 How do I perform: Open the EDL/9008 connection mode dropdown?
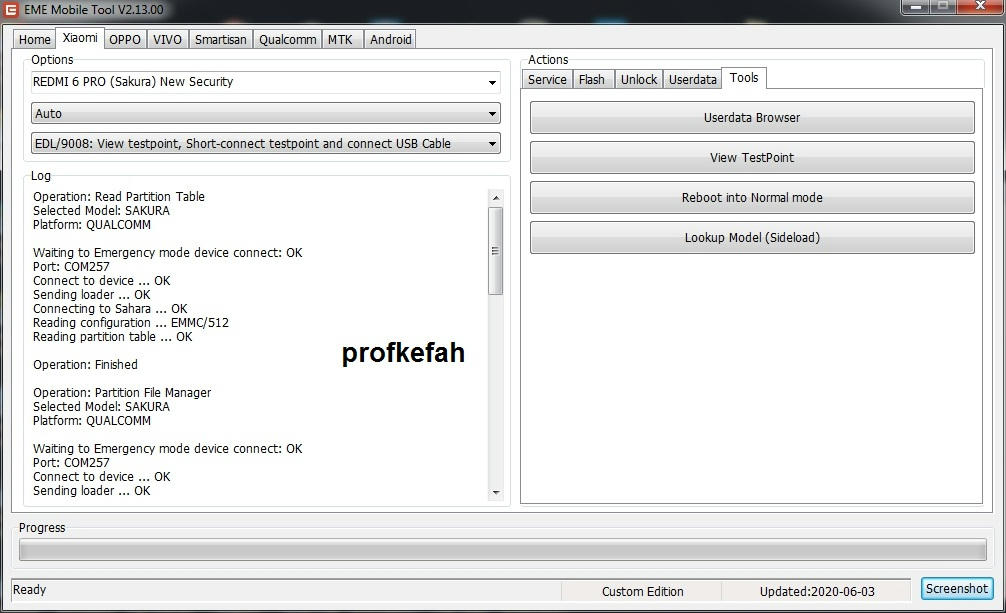tap(266, 144)
